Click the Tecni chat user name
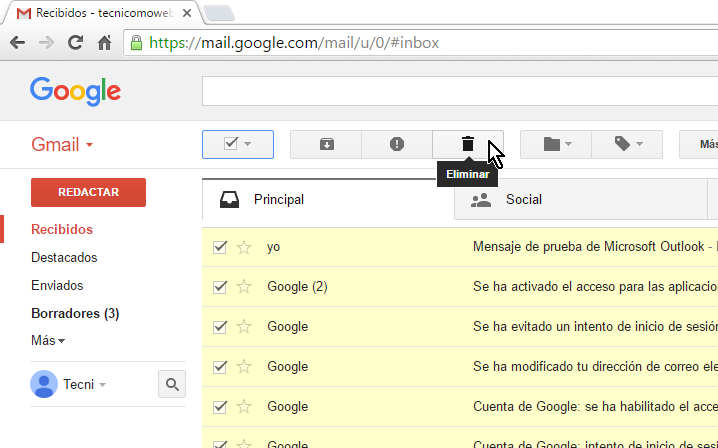 [x=78, y=384]
